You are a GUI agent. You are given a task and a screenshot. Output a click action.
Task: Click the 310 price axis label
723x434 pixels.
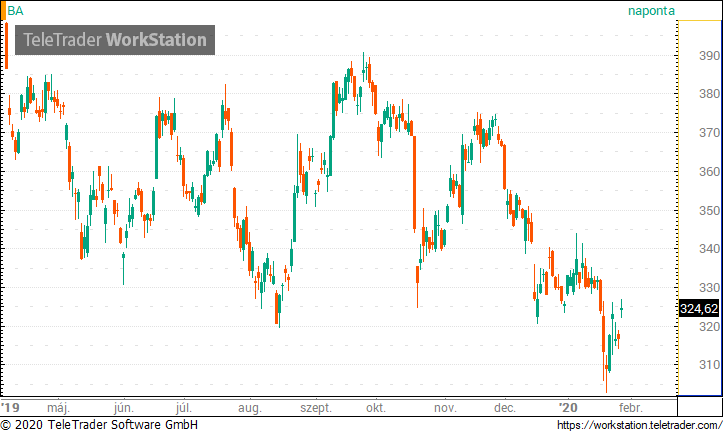pos(709,364)
